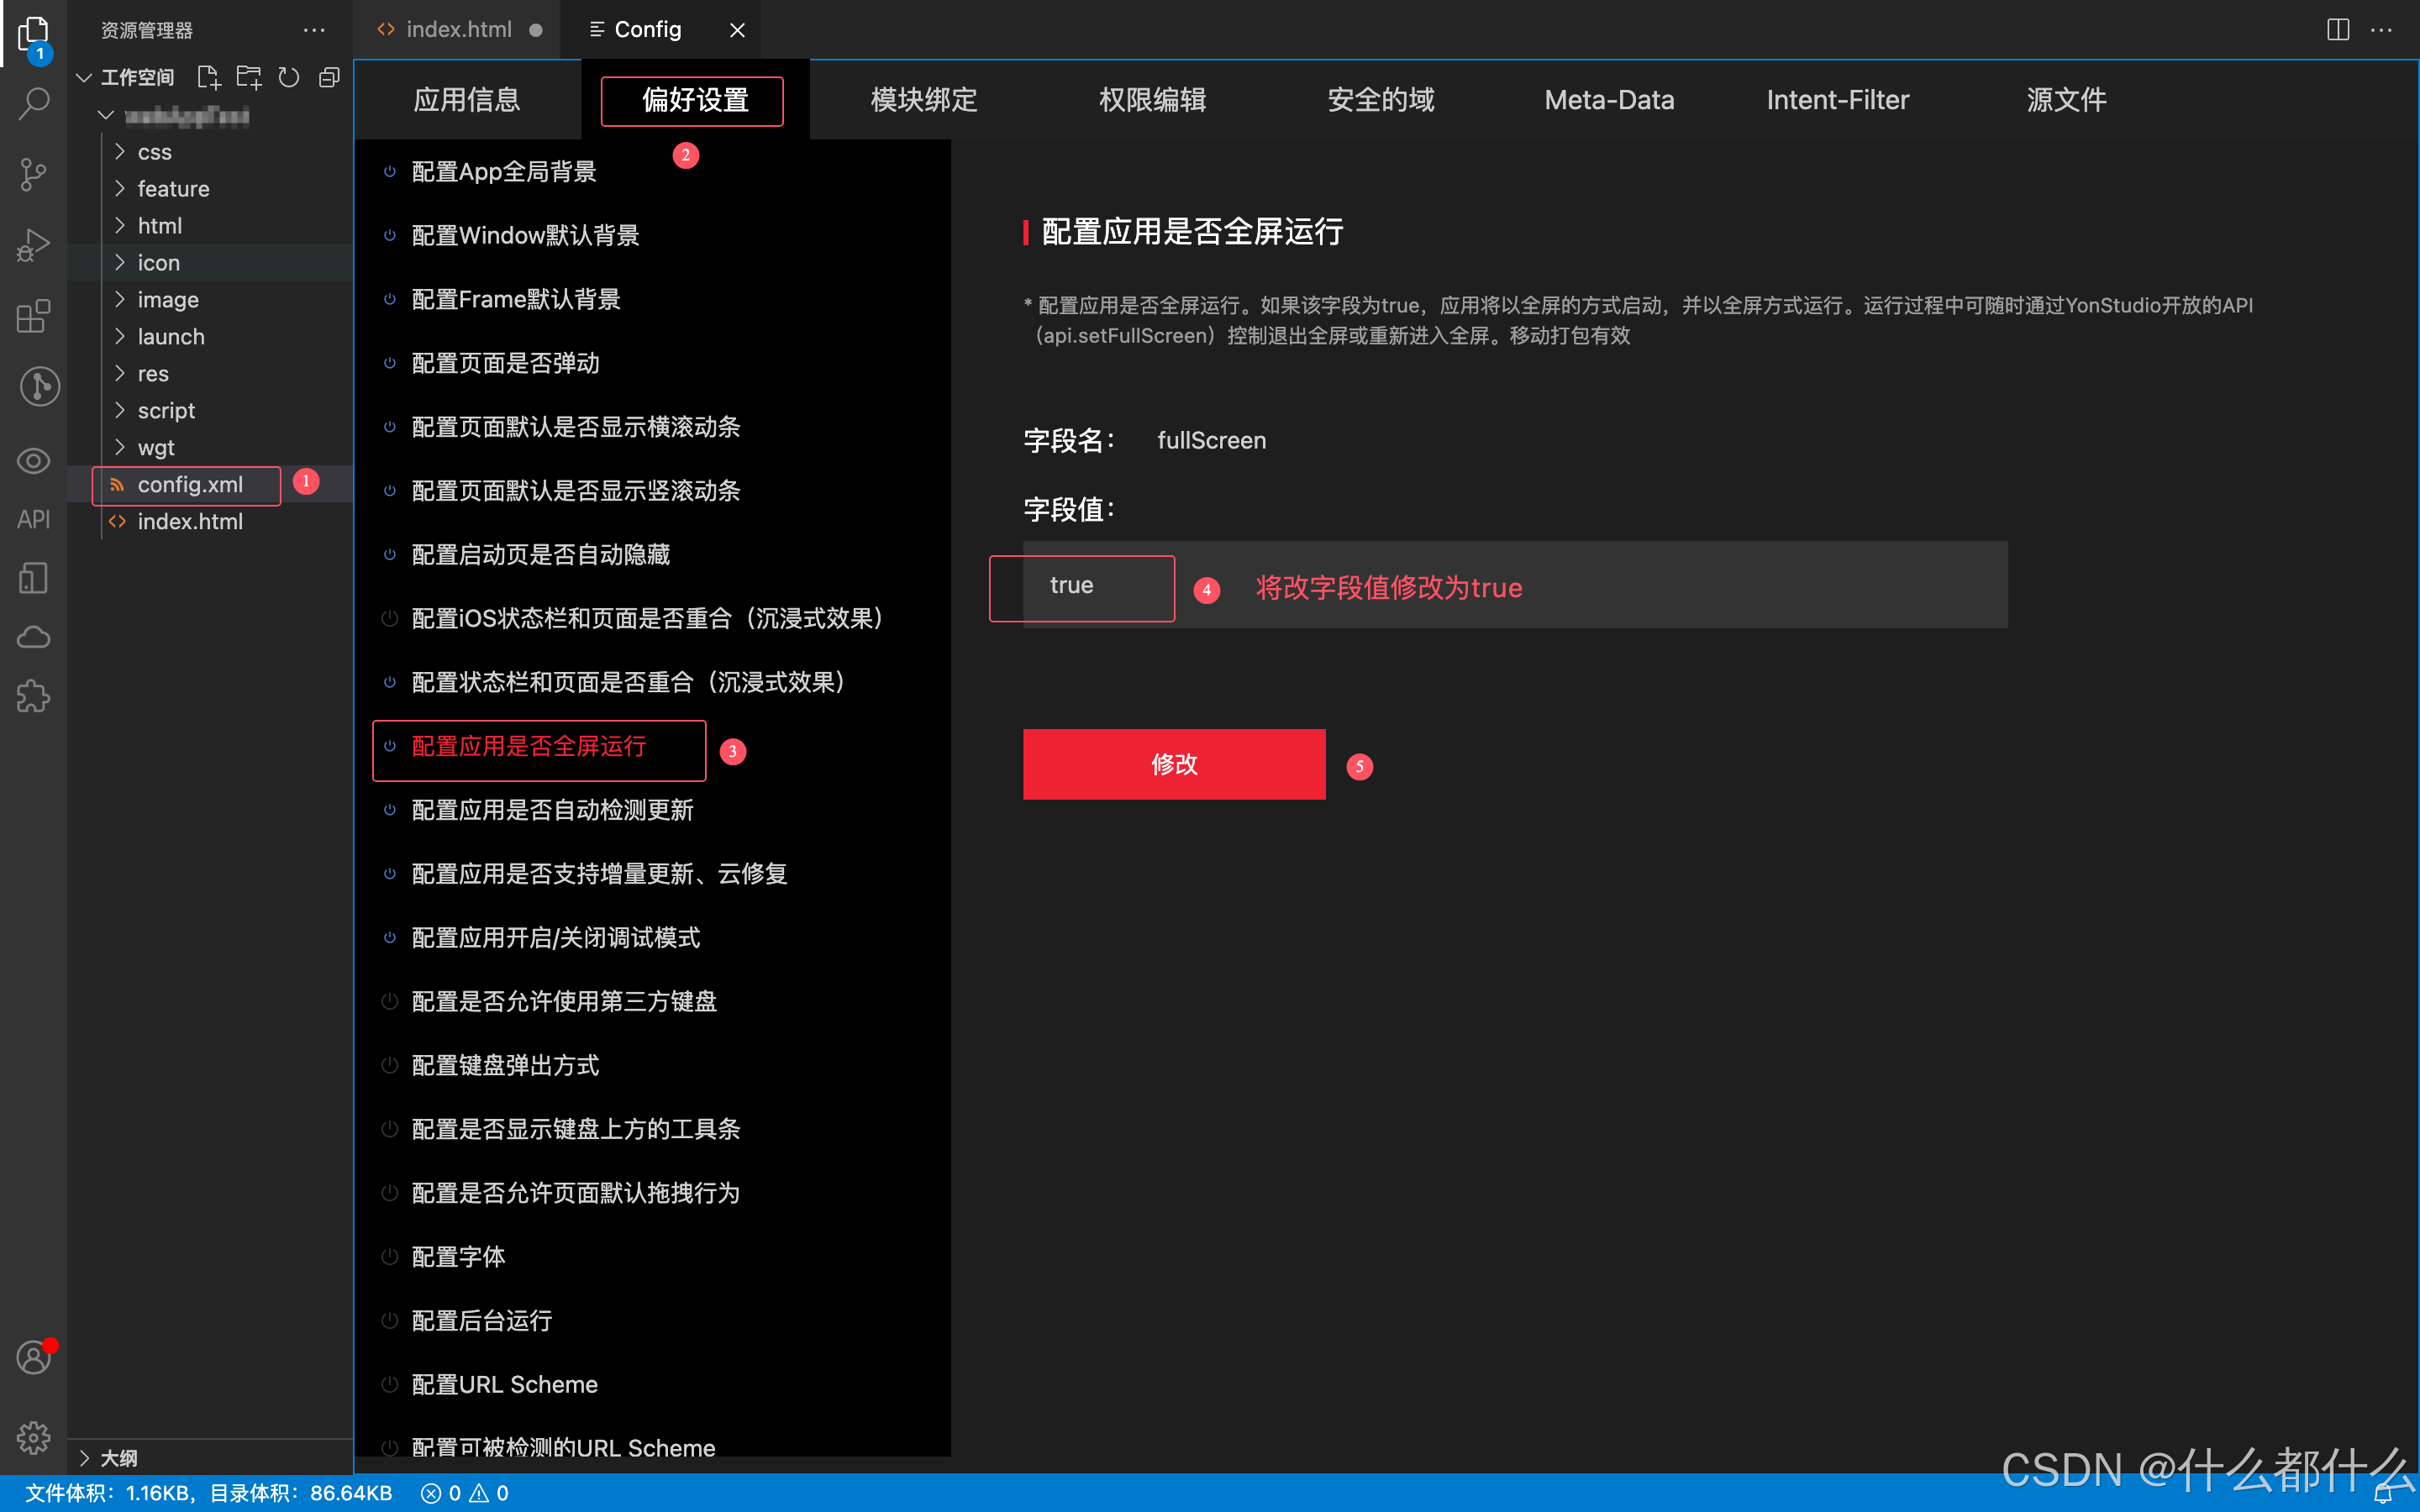Click the red 修改 button
The image size is (2420, 1512).
click(1173, 764)
